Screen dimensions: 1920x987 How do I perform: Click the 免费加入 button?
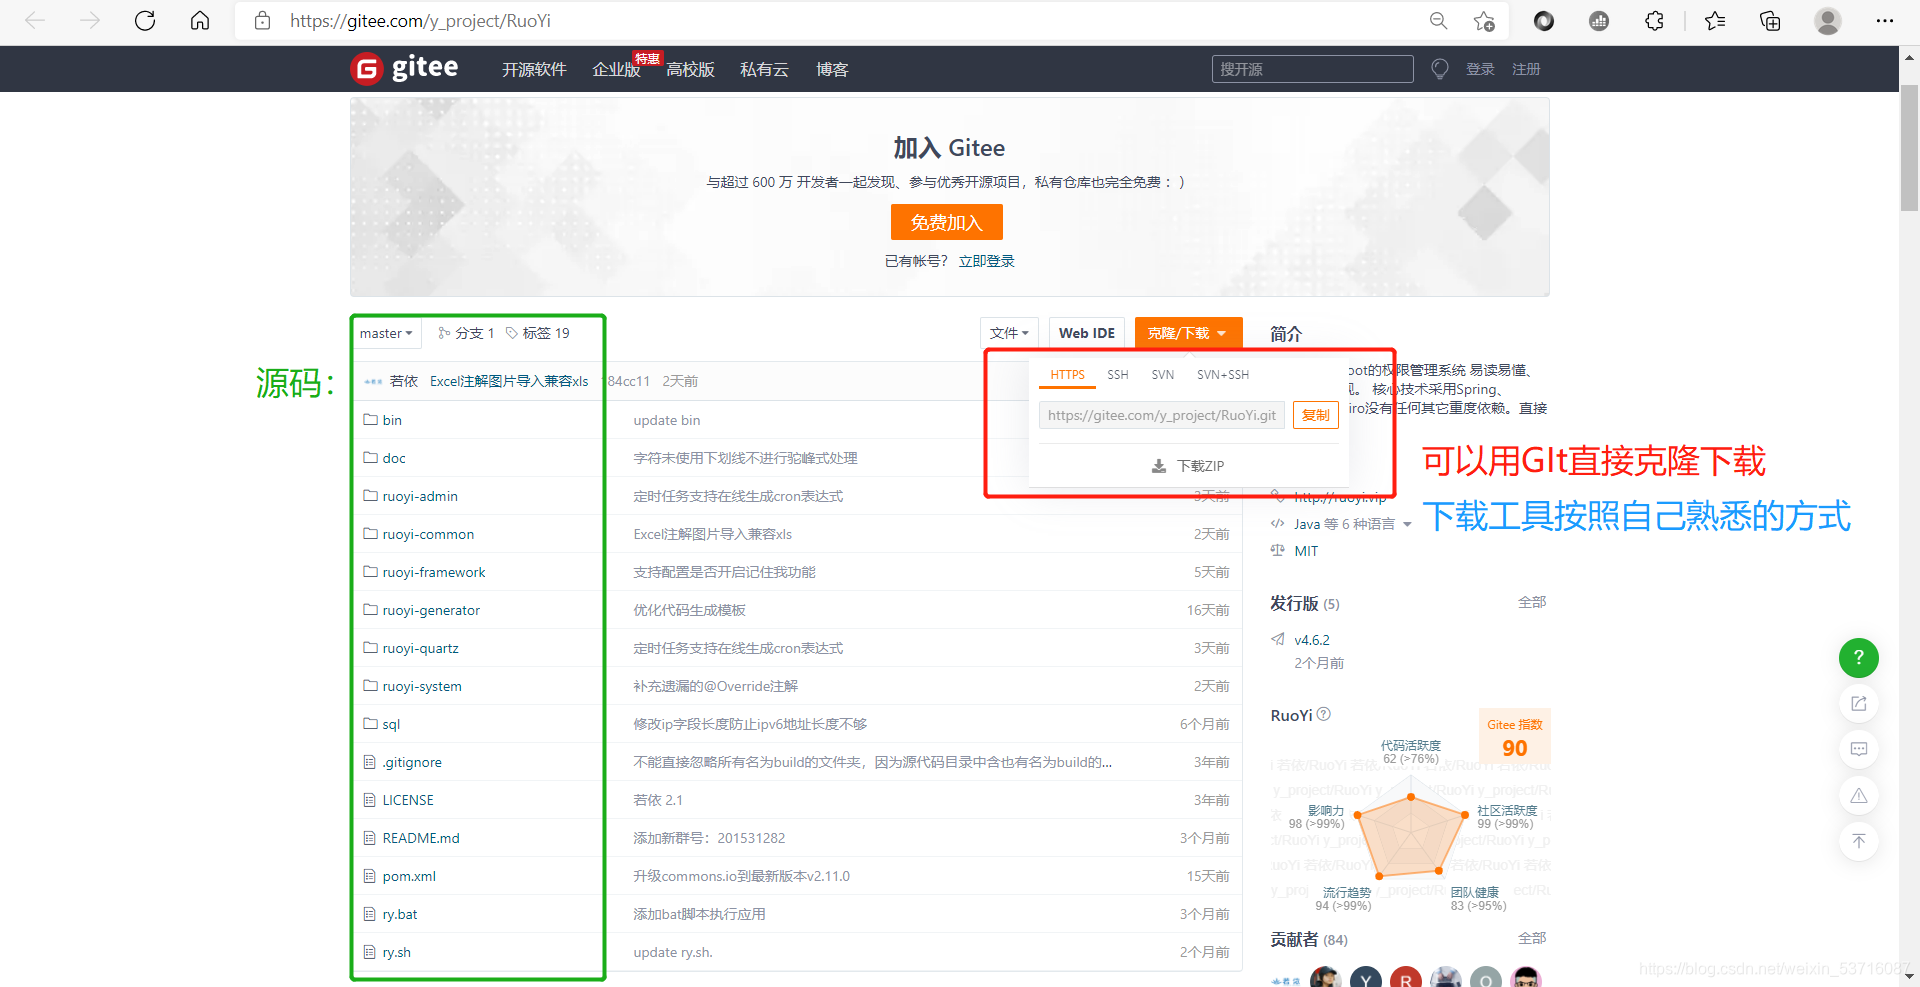[947, 222]
